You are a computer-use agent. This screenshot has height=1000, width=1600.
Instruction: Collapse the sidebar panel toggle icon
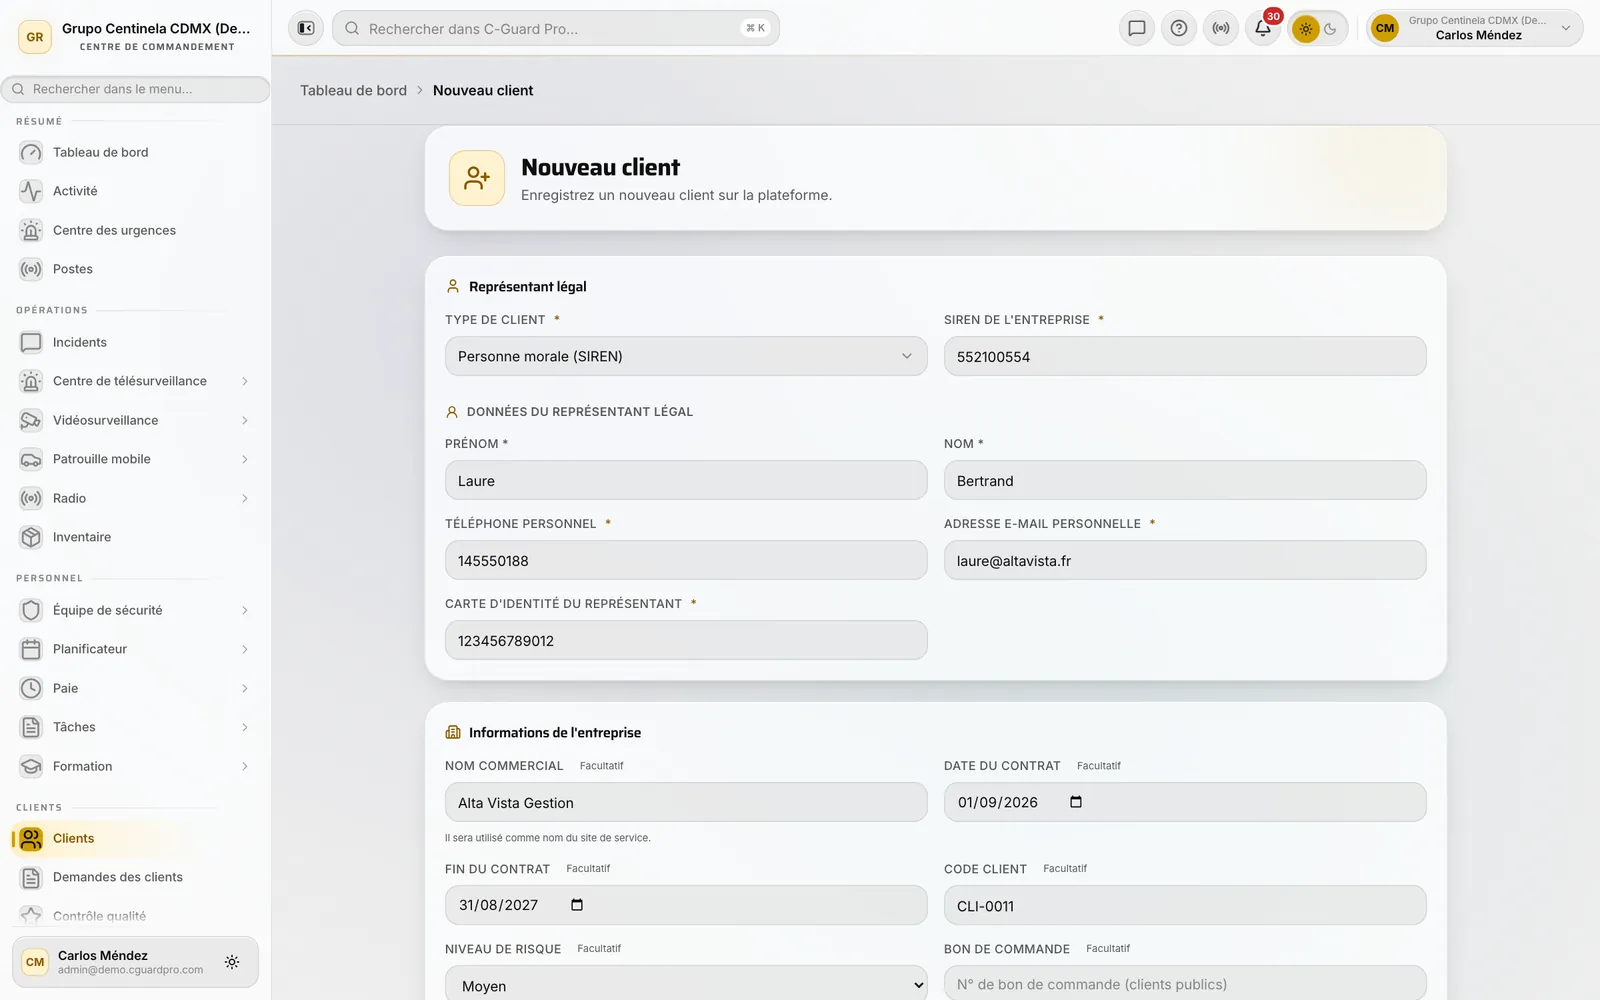(x=306, y=28)
